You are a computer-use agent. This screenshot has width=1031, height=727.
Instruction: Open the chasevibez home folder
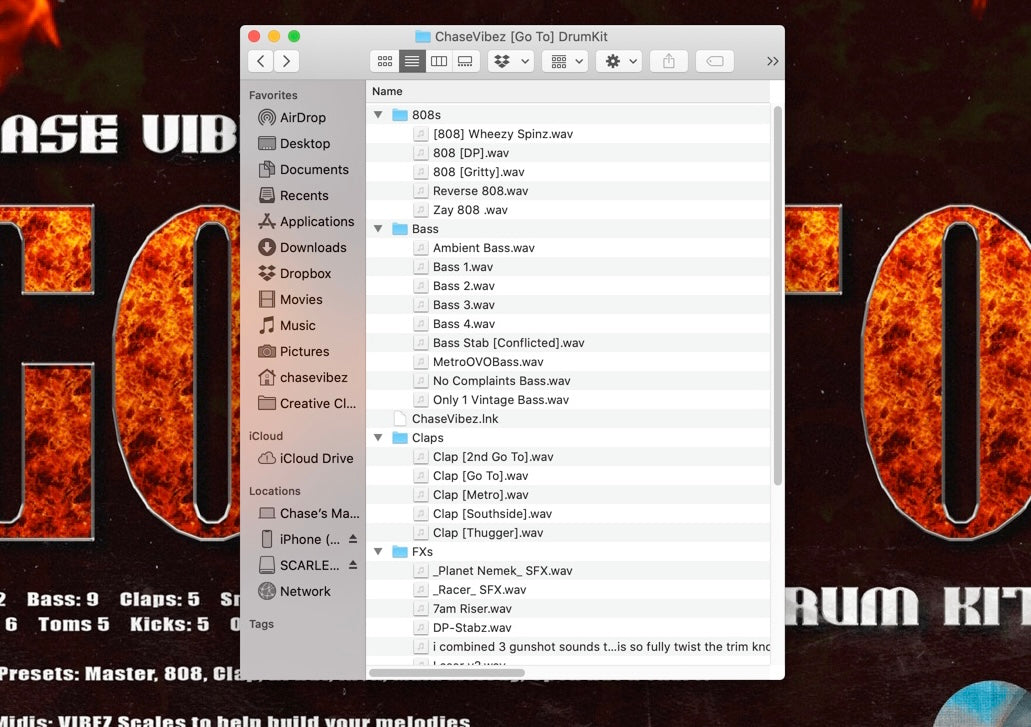[x=302, y=377]
